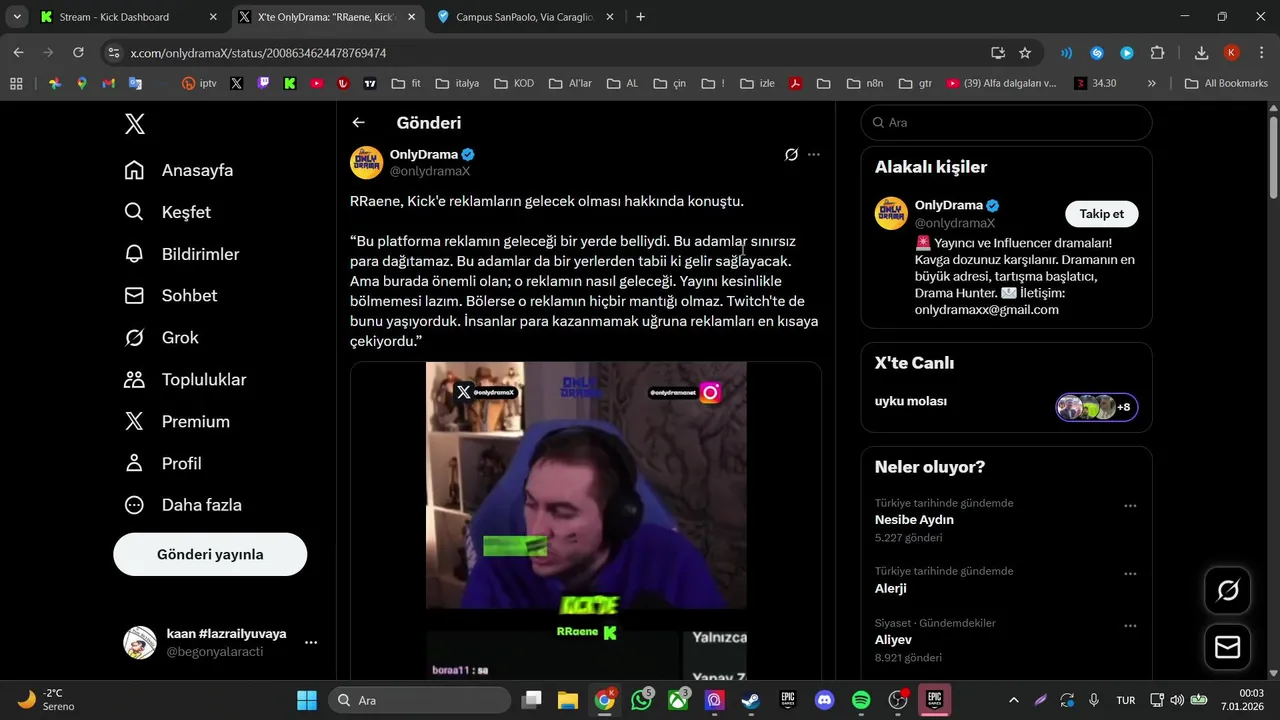Go to Anasayfa in sidebar
Viewport: 1280px width, 720px height.
coord(179,170)
